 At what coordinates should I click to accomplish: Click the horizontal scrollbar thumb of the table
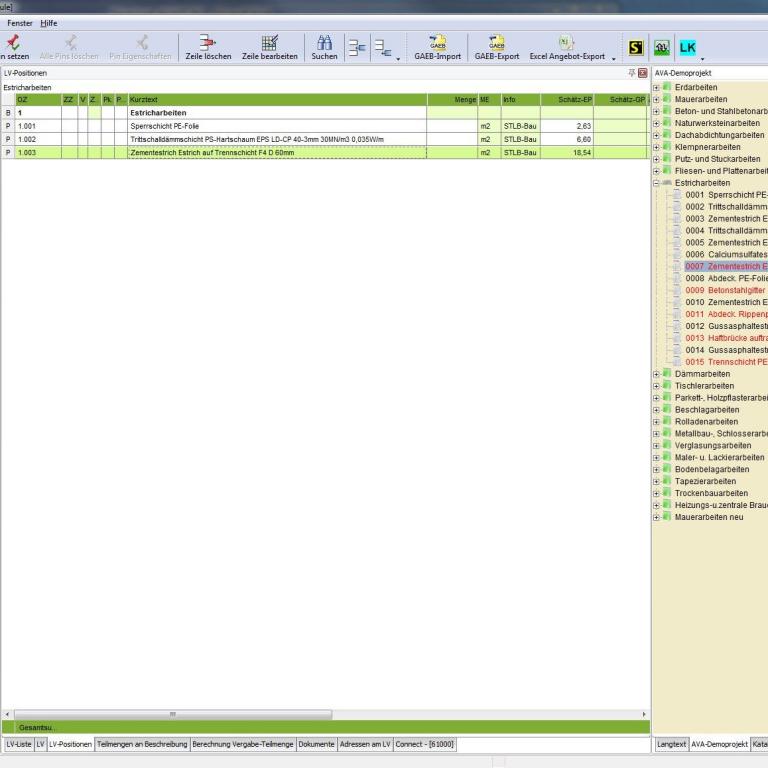click(173, 714)
